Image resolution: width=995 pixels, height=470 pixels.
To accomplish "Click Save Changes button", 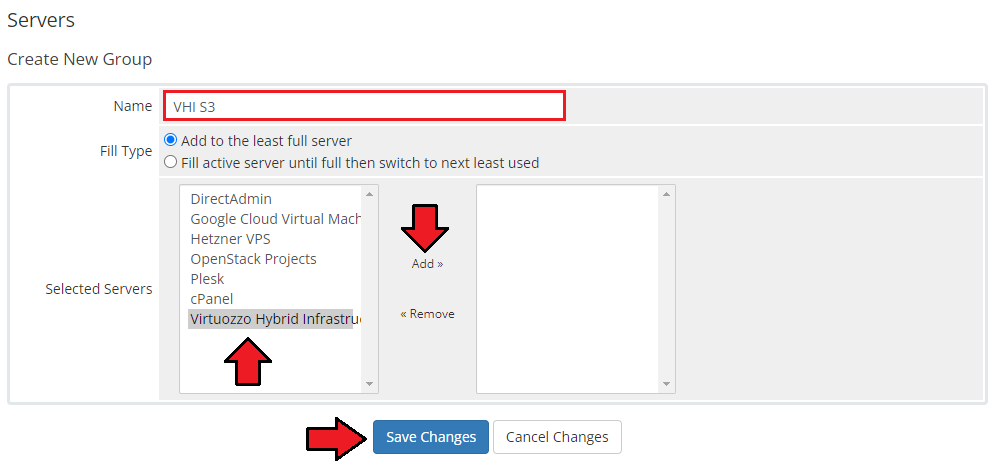I will click(431, 437).
